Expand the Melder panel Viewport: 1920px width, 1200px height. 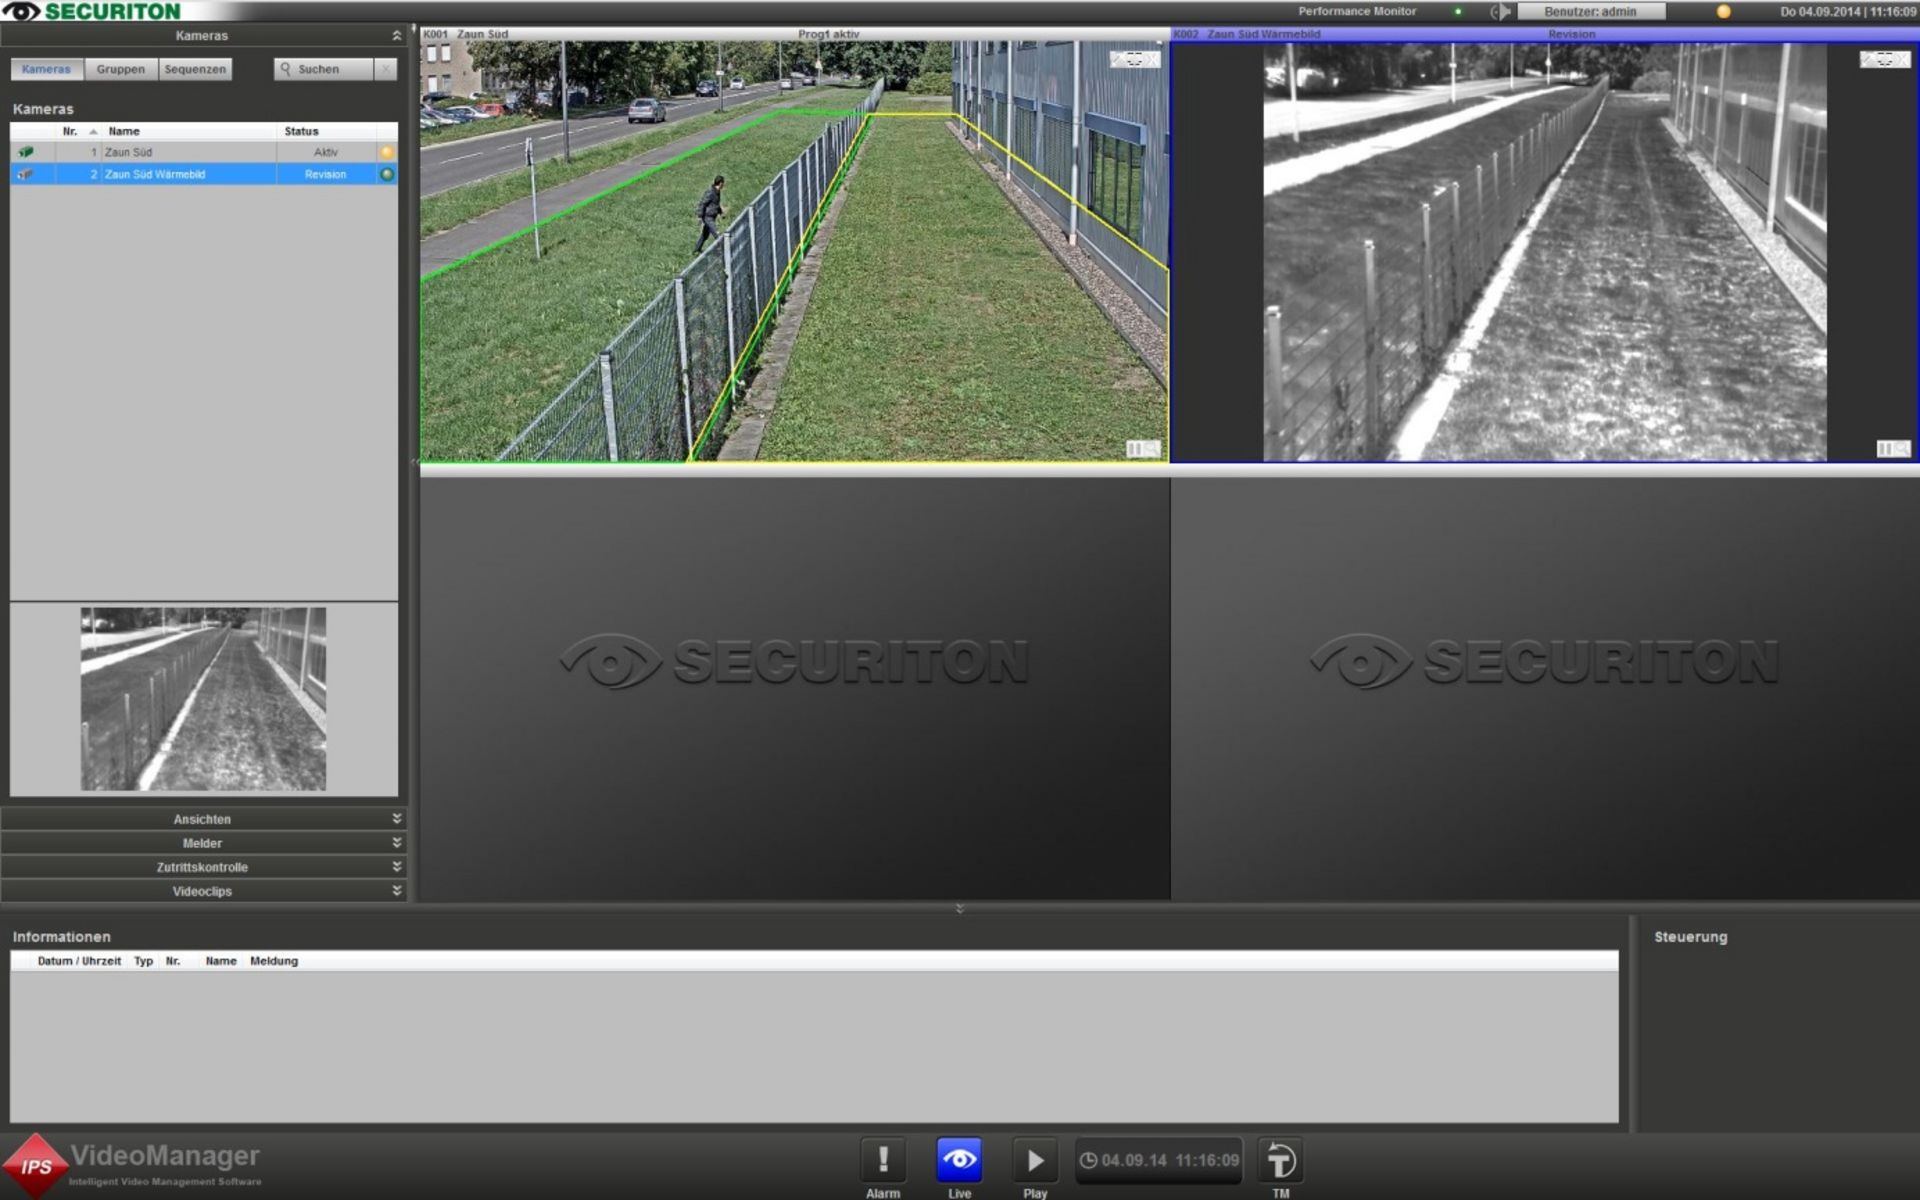[203, 843]
